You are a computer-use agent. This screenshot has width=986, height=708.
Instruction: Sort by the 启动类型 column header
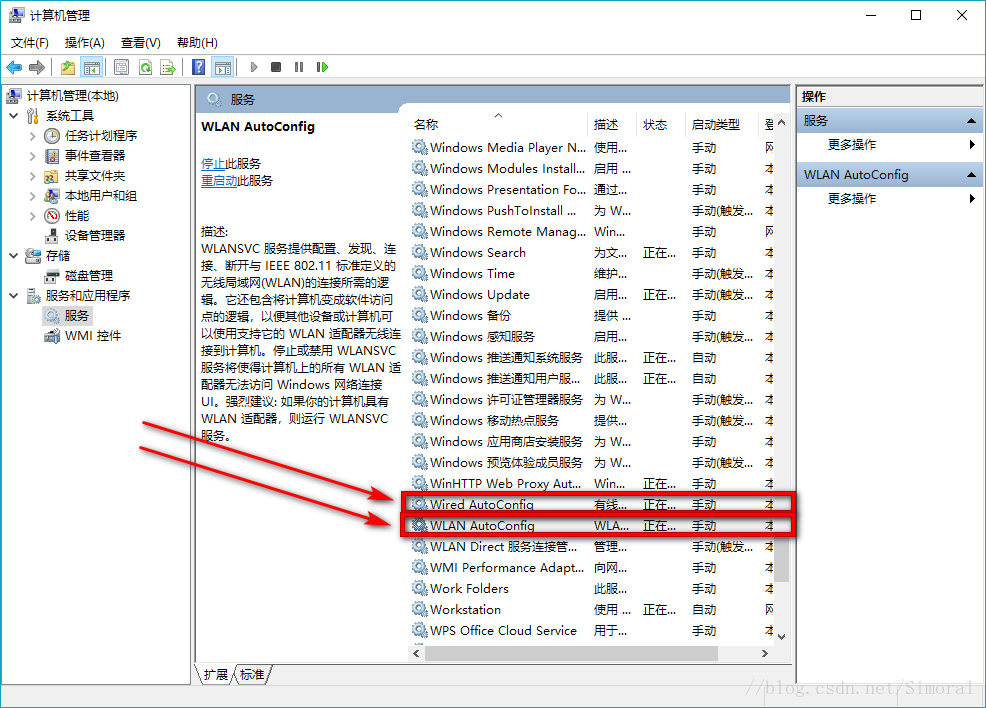pyautogui.click(x=723, y=124)
